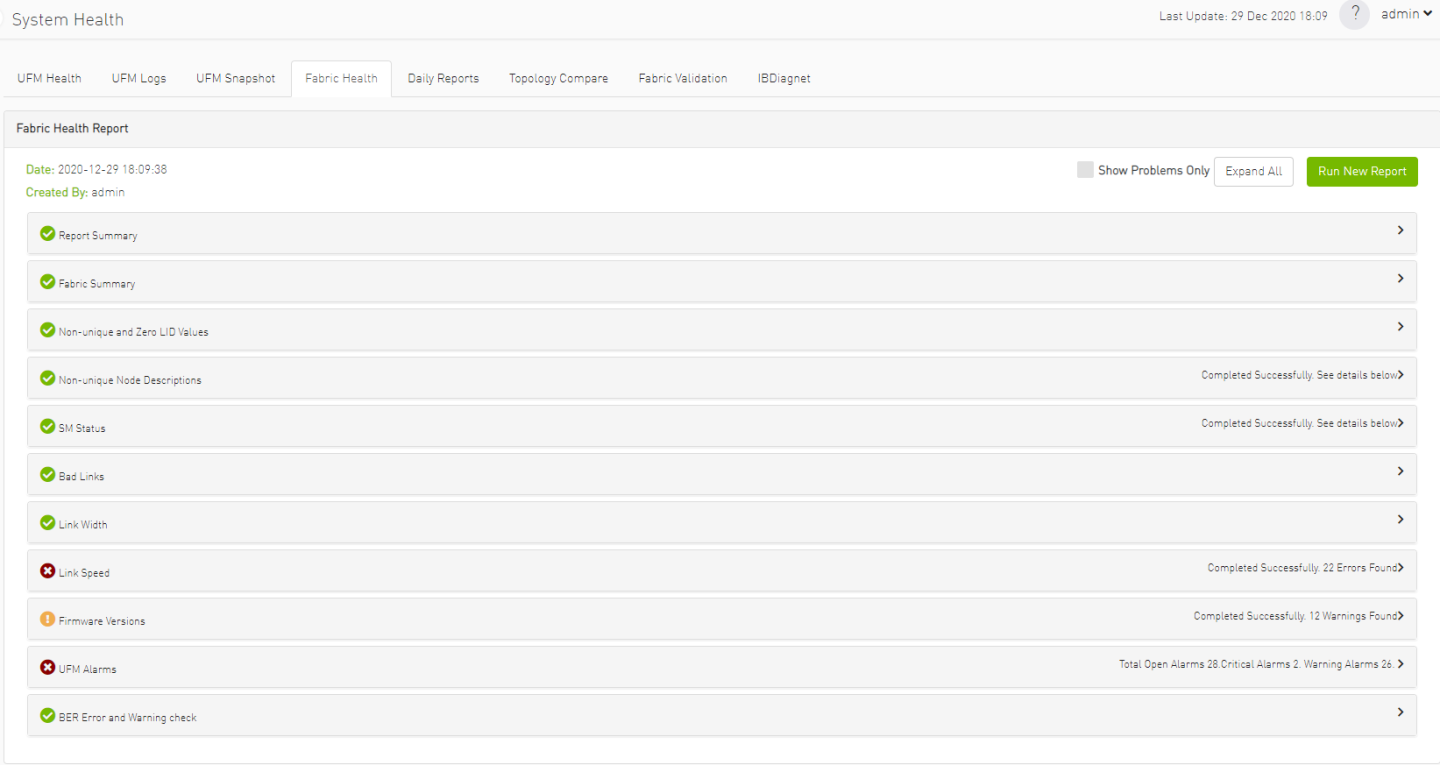This screenshot has height=765, width=1440.
Task: Click the red error icon beside Link Speed
Action: (47, 571)
